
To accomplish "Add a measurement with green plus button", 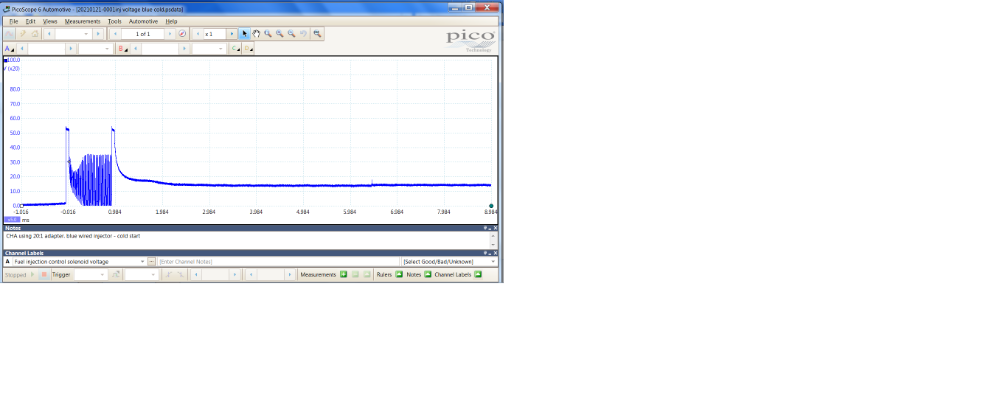I will point(343,274).
